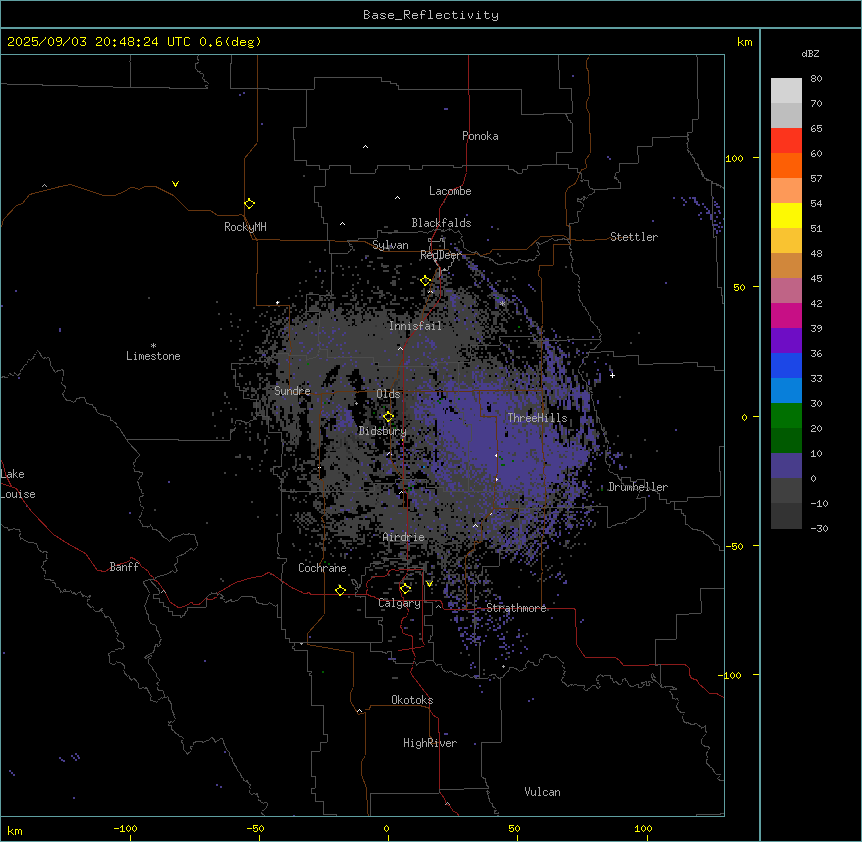Select the Olds label
This screenshot has width=862, height=842.
(x=388, y=394)
